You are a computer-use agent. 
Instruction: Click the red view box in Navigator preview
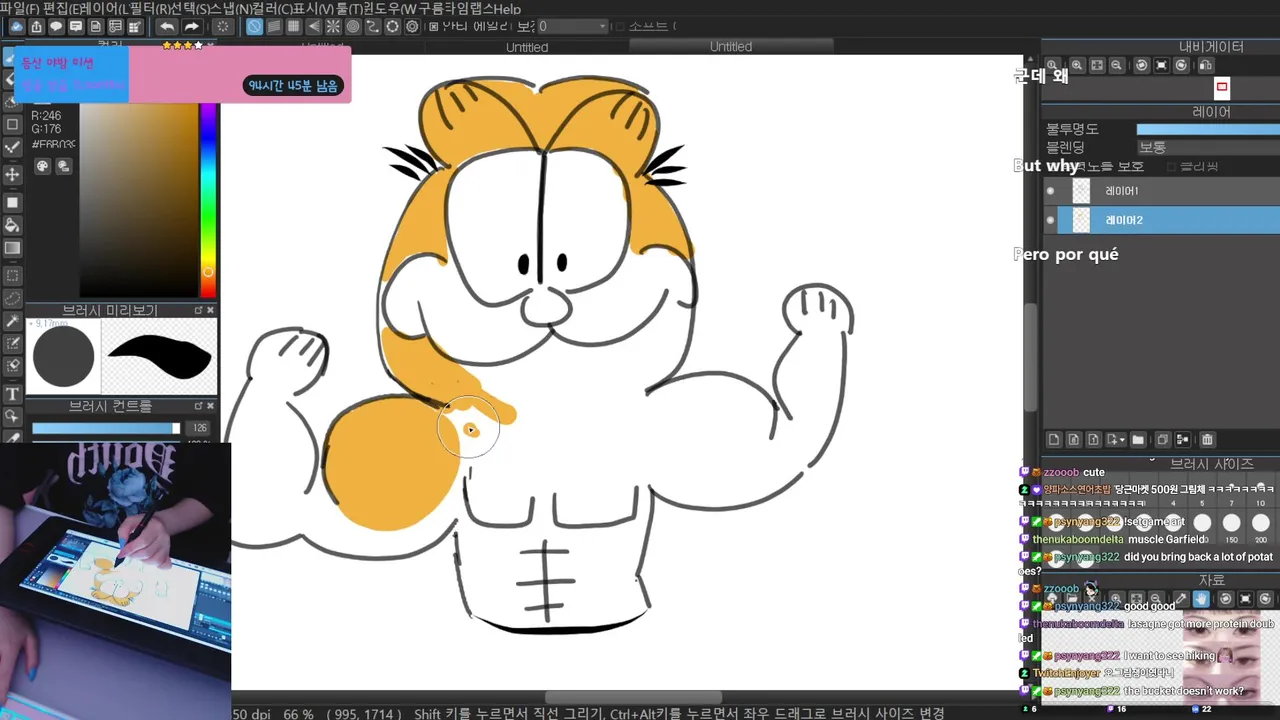pyautogui.click(x=1221, y=87)
